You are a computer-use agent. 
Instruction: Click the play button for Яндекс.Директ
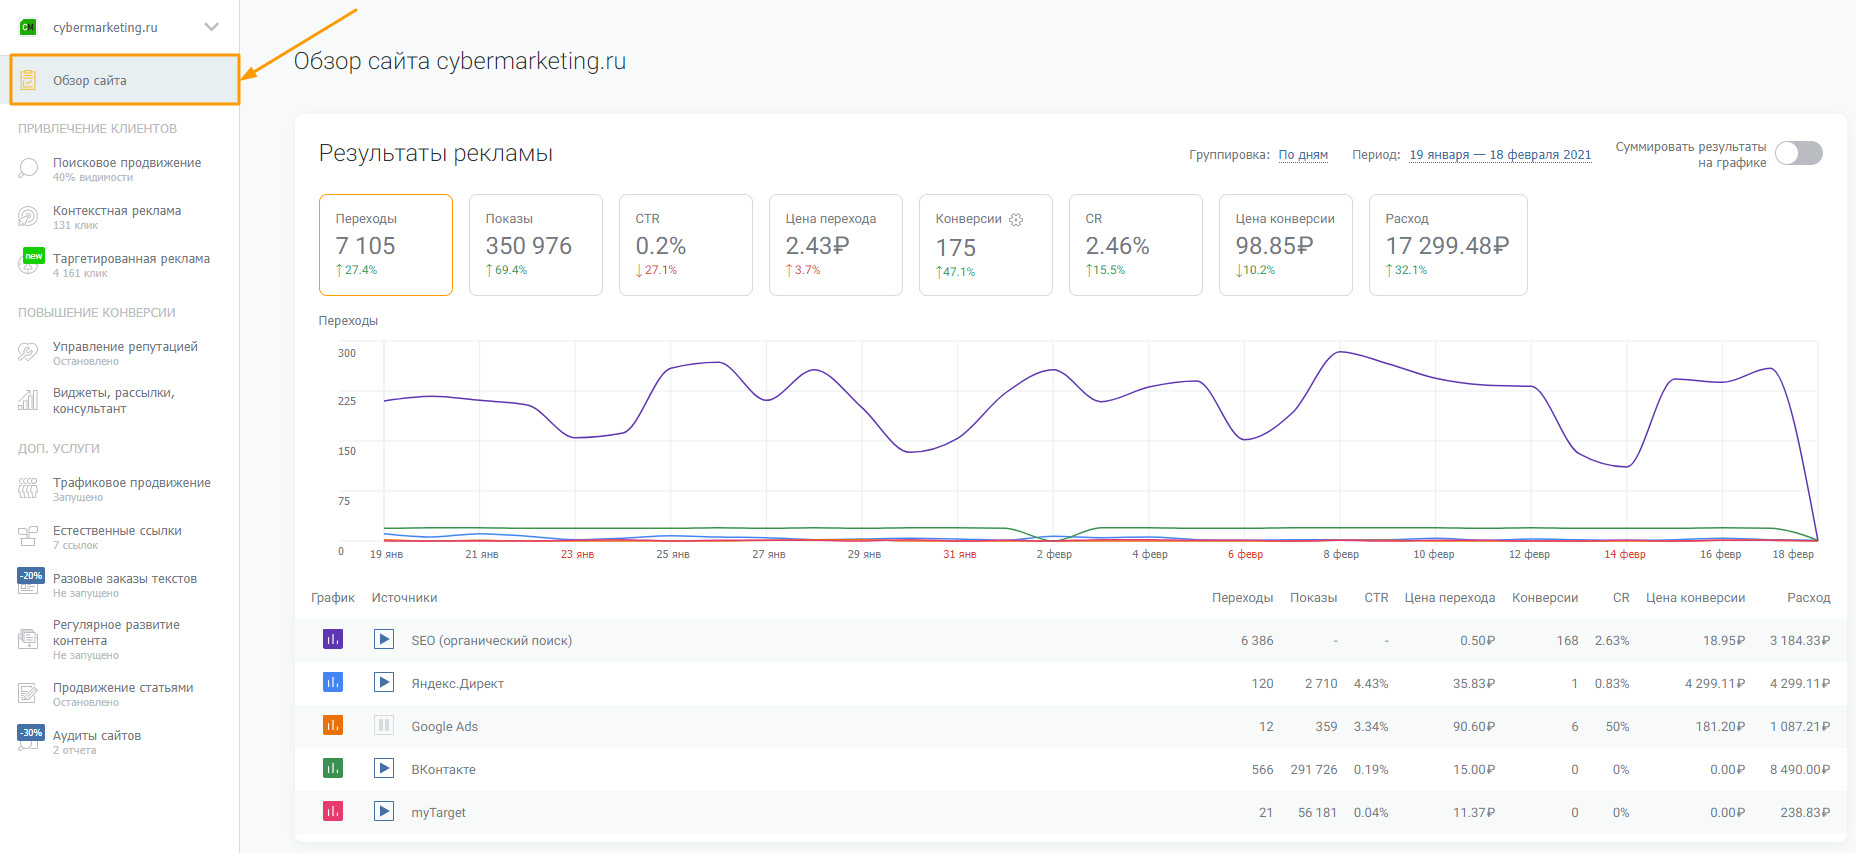click(384, 682)
